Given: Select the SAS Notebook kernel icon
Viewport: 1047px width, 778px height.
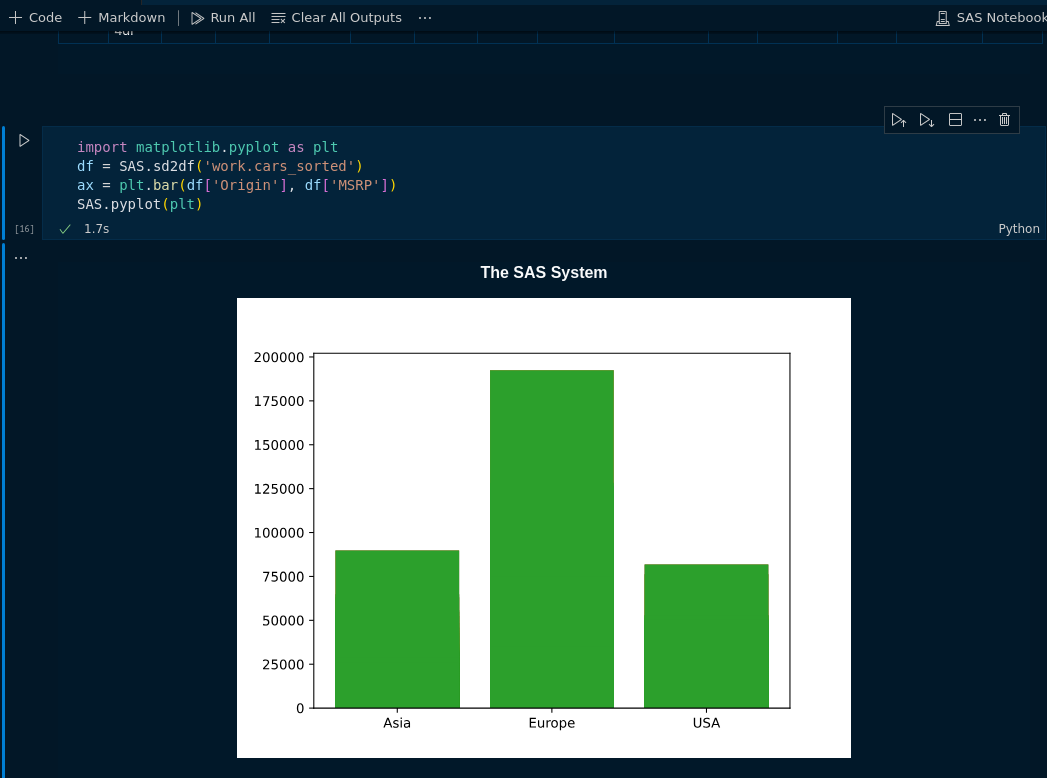Looking at the screenshot, I should (x=941, y=17).
